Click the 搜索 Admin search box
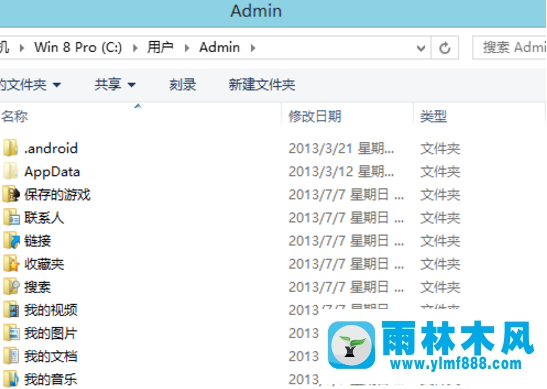The height and width of the screenshot is (389, 547). click(510, 47)
